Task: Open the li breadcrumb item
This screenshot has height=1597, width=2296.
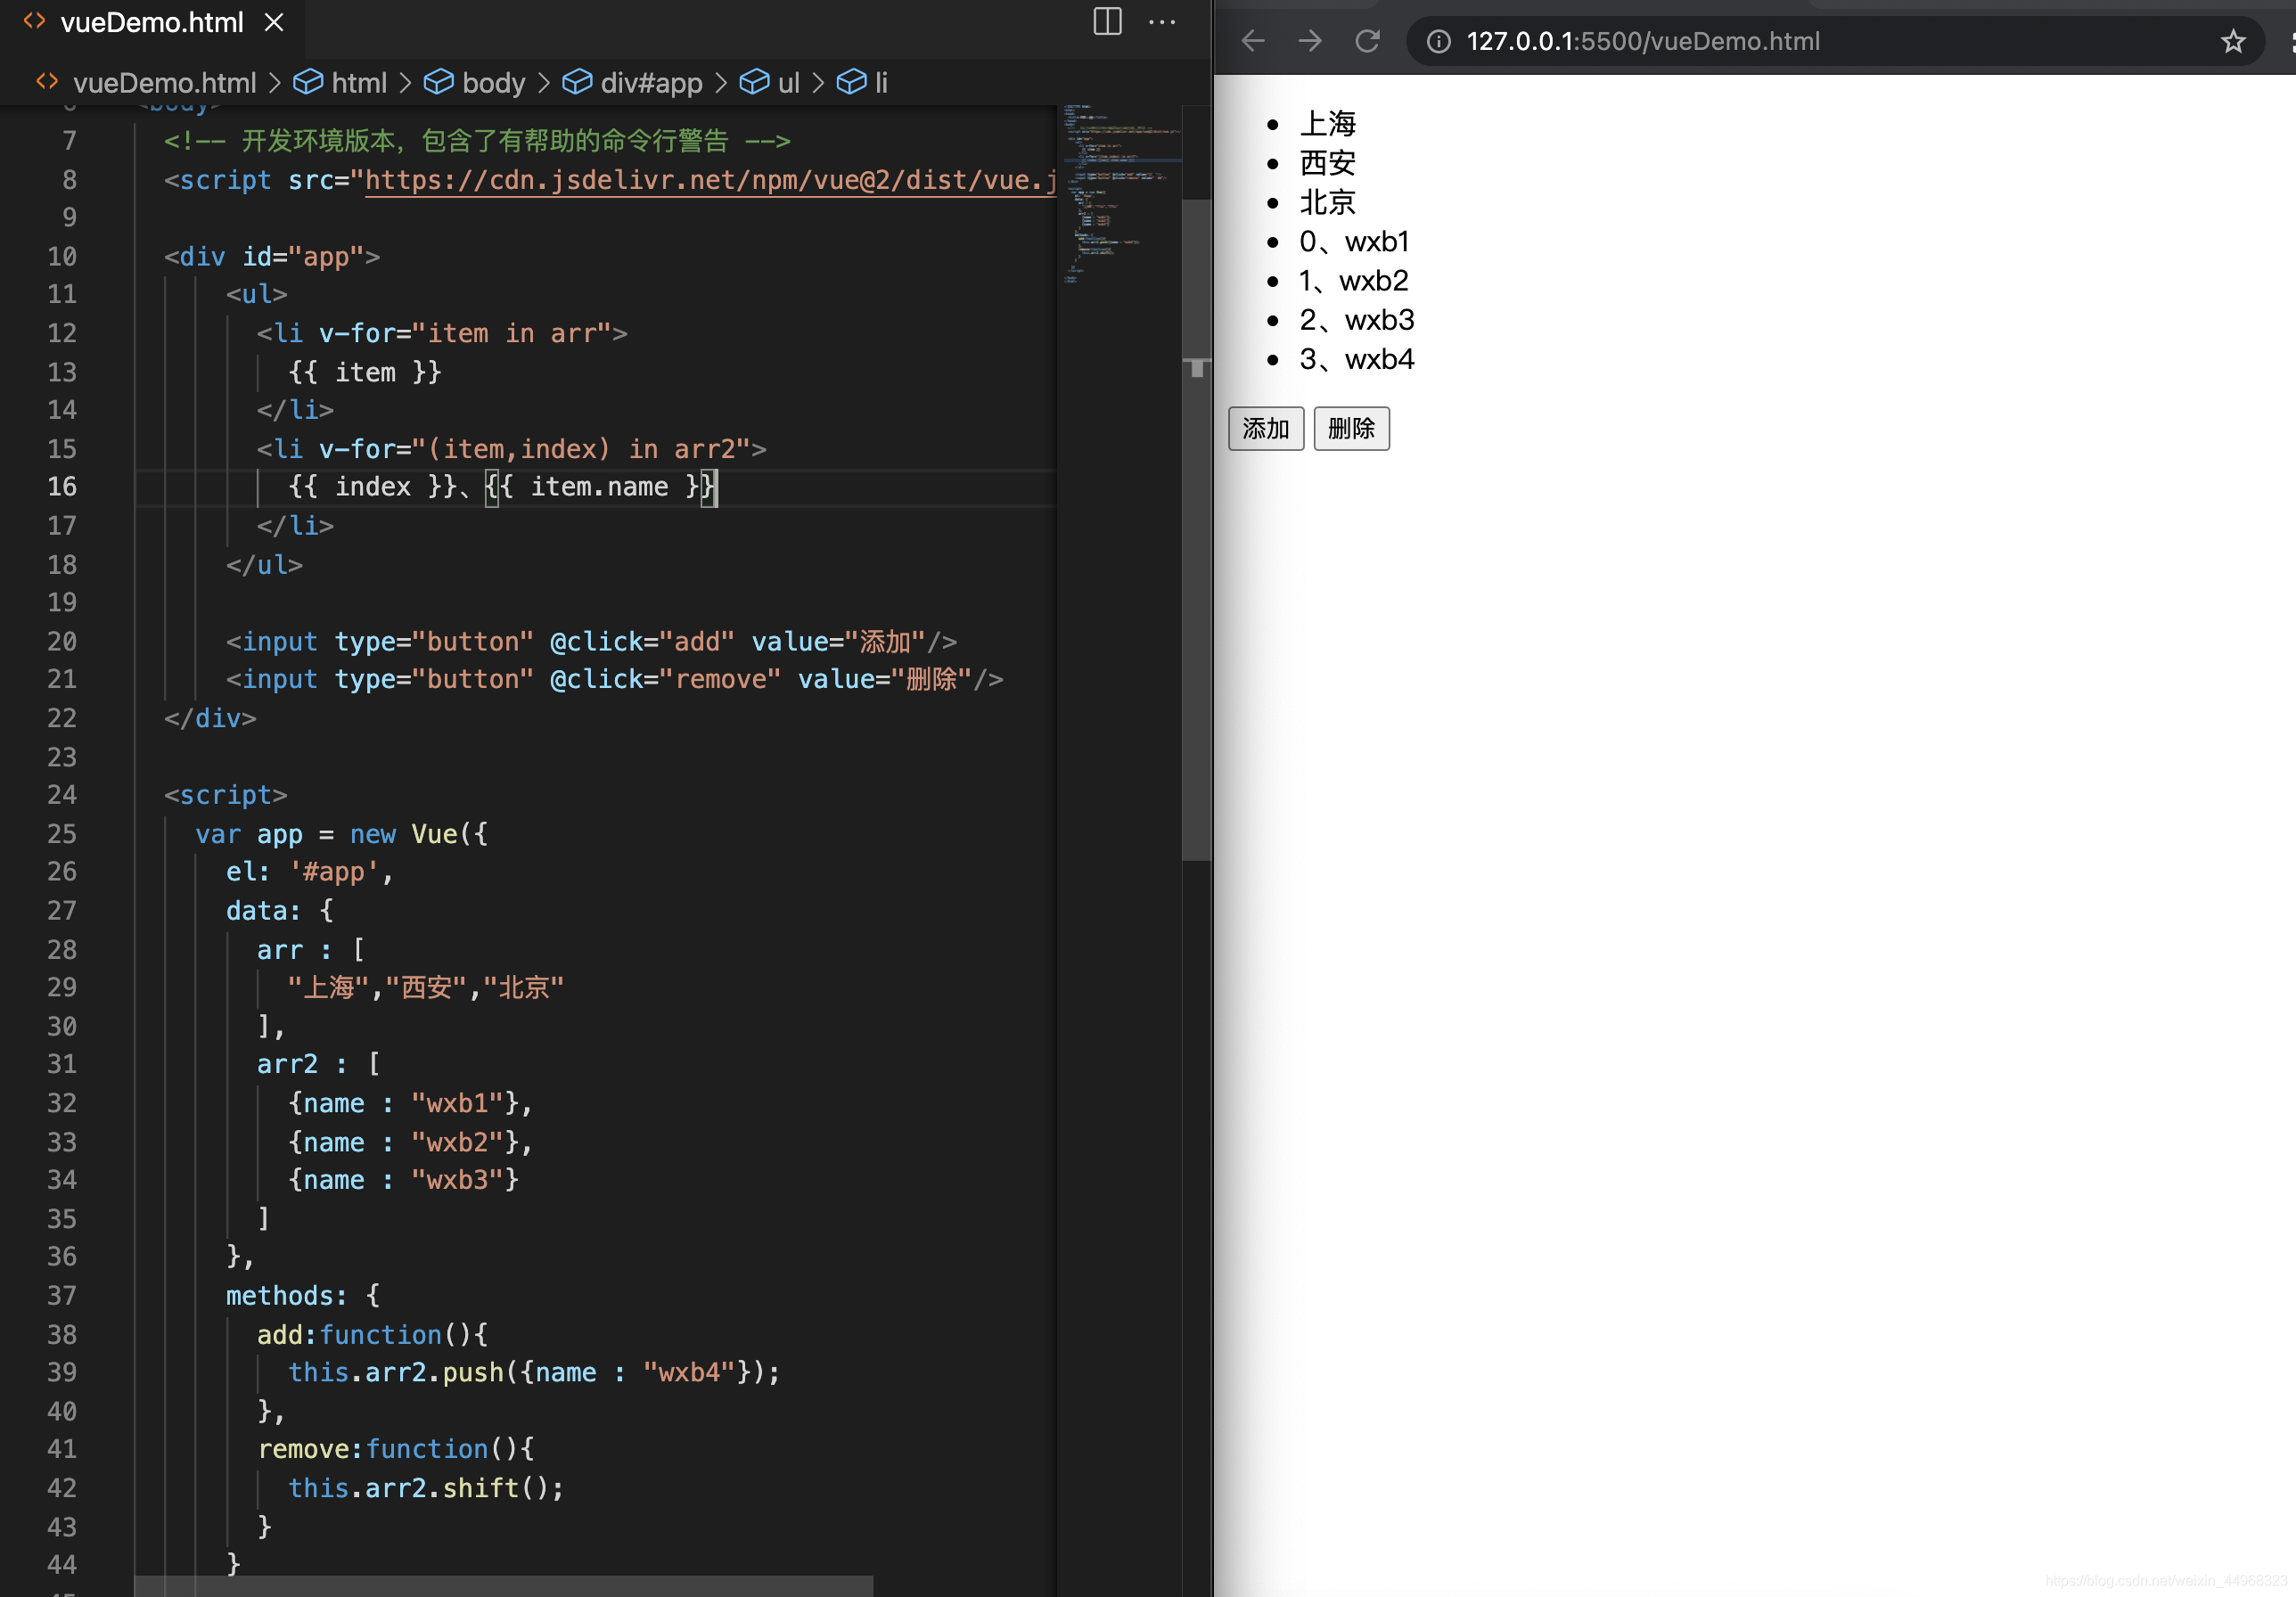Action: tap(861, 83)
